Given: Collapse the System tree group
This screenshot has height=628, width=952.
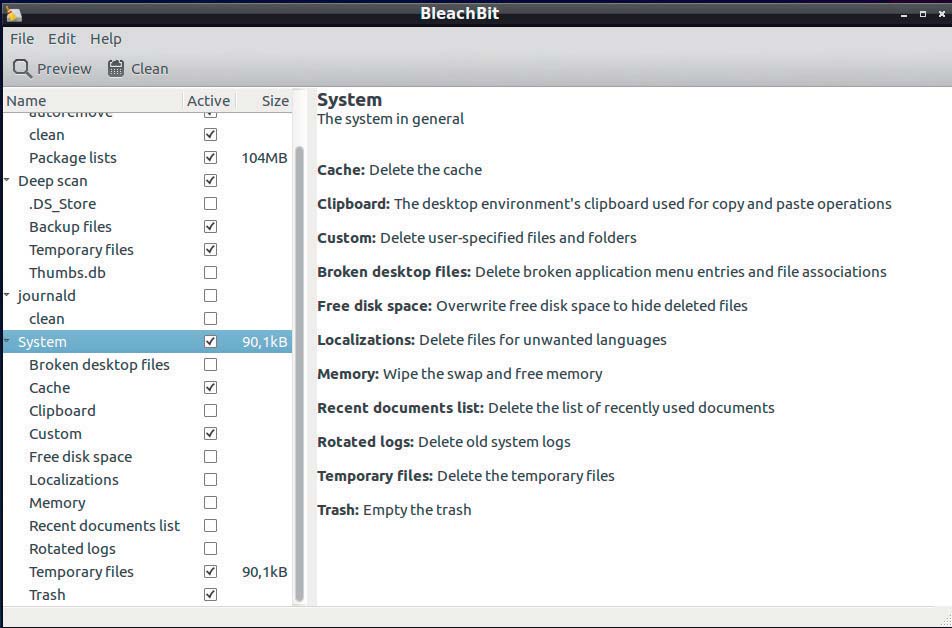Looking at the screenshot, I should pyautogui.click(x=7, y=341).
